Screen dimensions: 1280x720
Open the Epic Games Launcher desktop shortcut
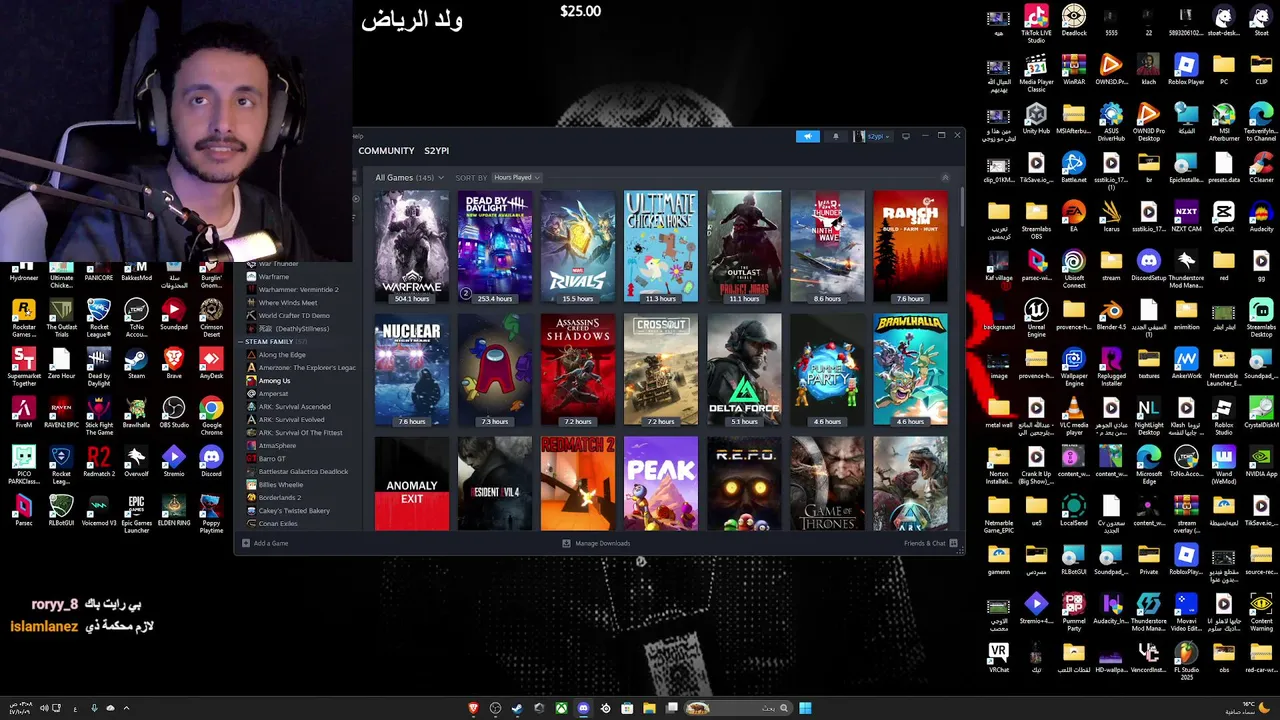(x=136, y=513)
